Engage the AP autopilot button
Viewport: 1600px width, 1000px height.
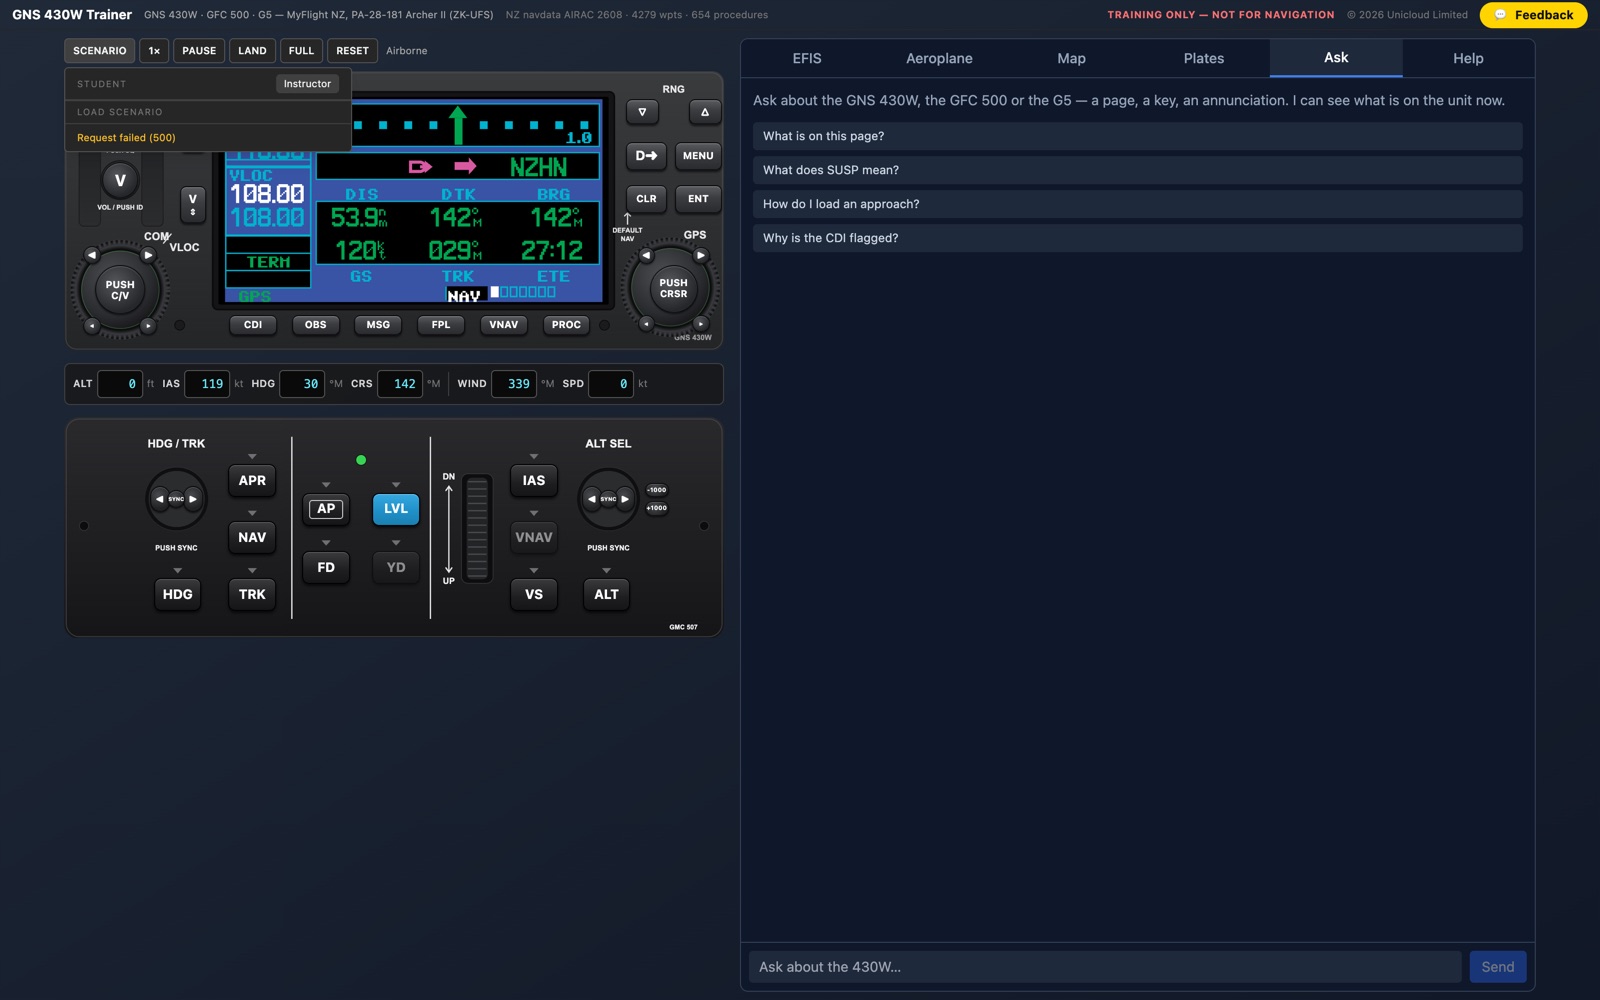coord(326,509)
